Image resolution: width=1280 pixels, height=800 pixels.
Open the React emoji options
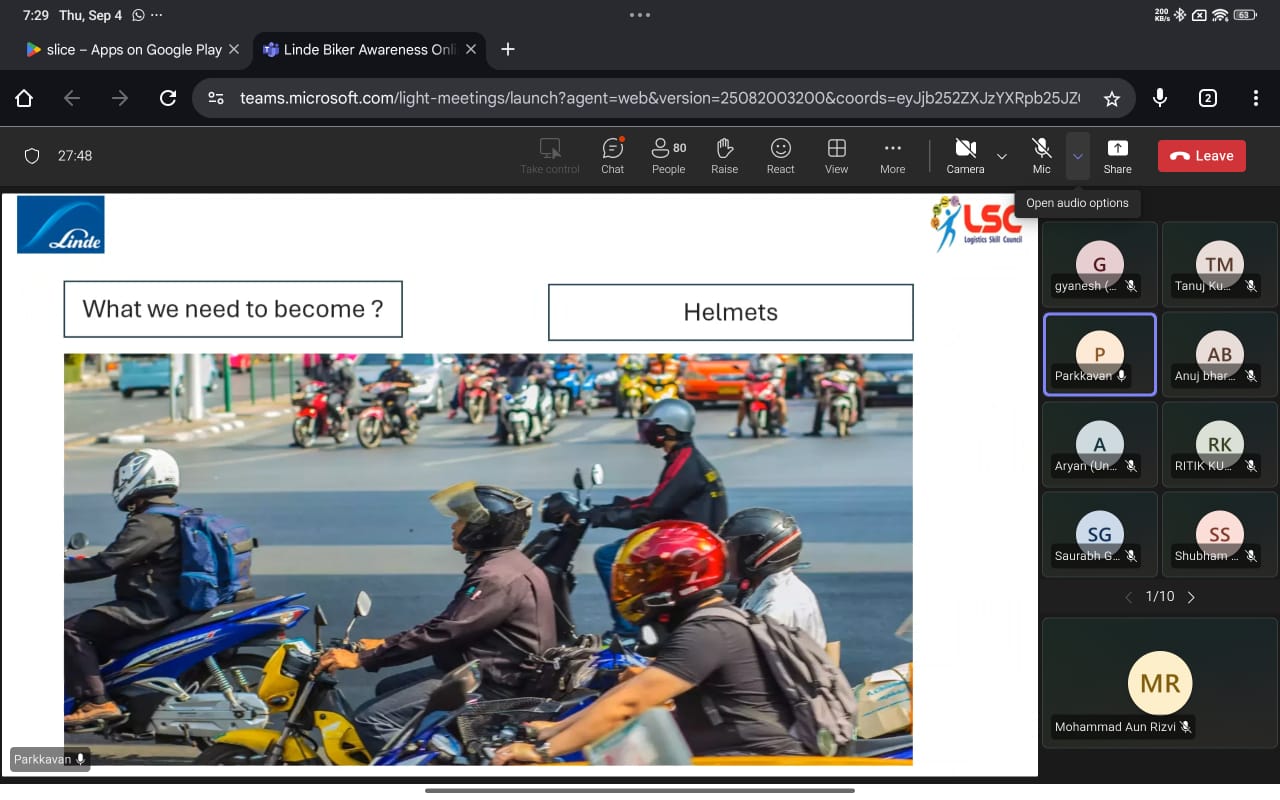tap(780, 155)
